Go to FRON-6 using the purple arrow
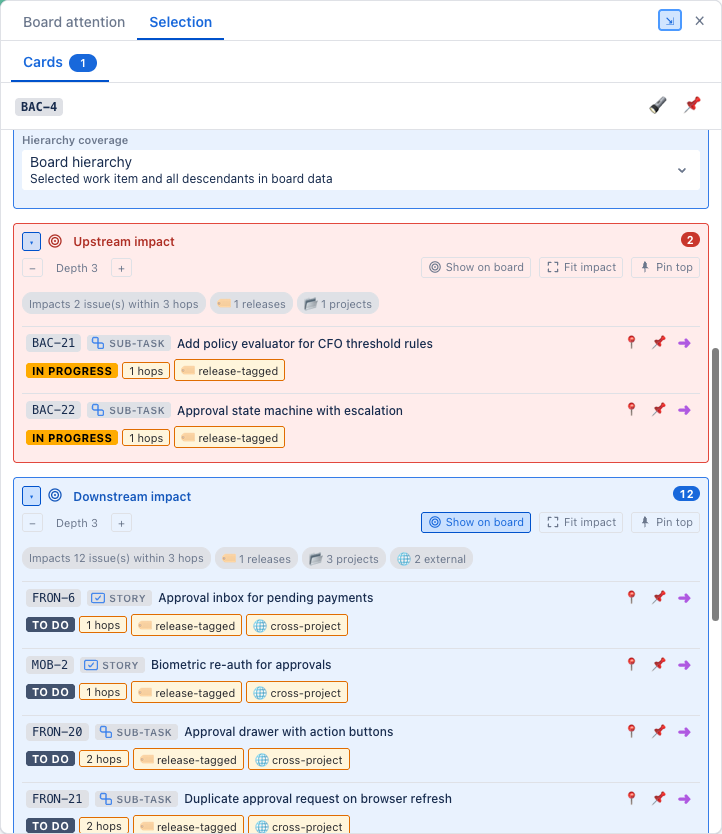Image resolution: width=722 pixels, height=834 pixels. (x=684, y=598)
